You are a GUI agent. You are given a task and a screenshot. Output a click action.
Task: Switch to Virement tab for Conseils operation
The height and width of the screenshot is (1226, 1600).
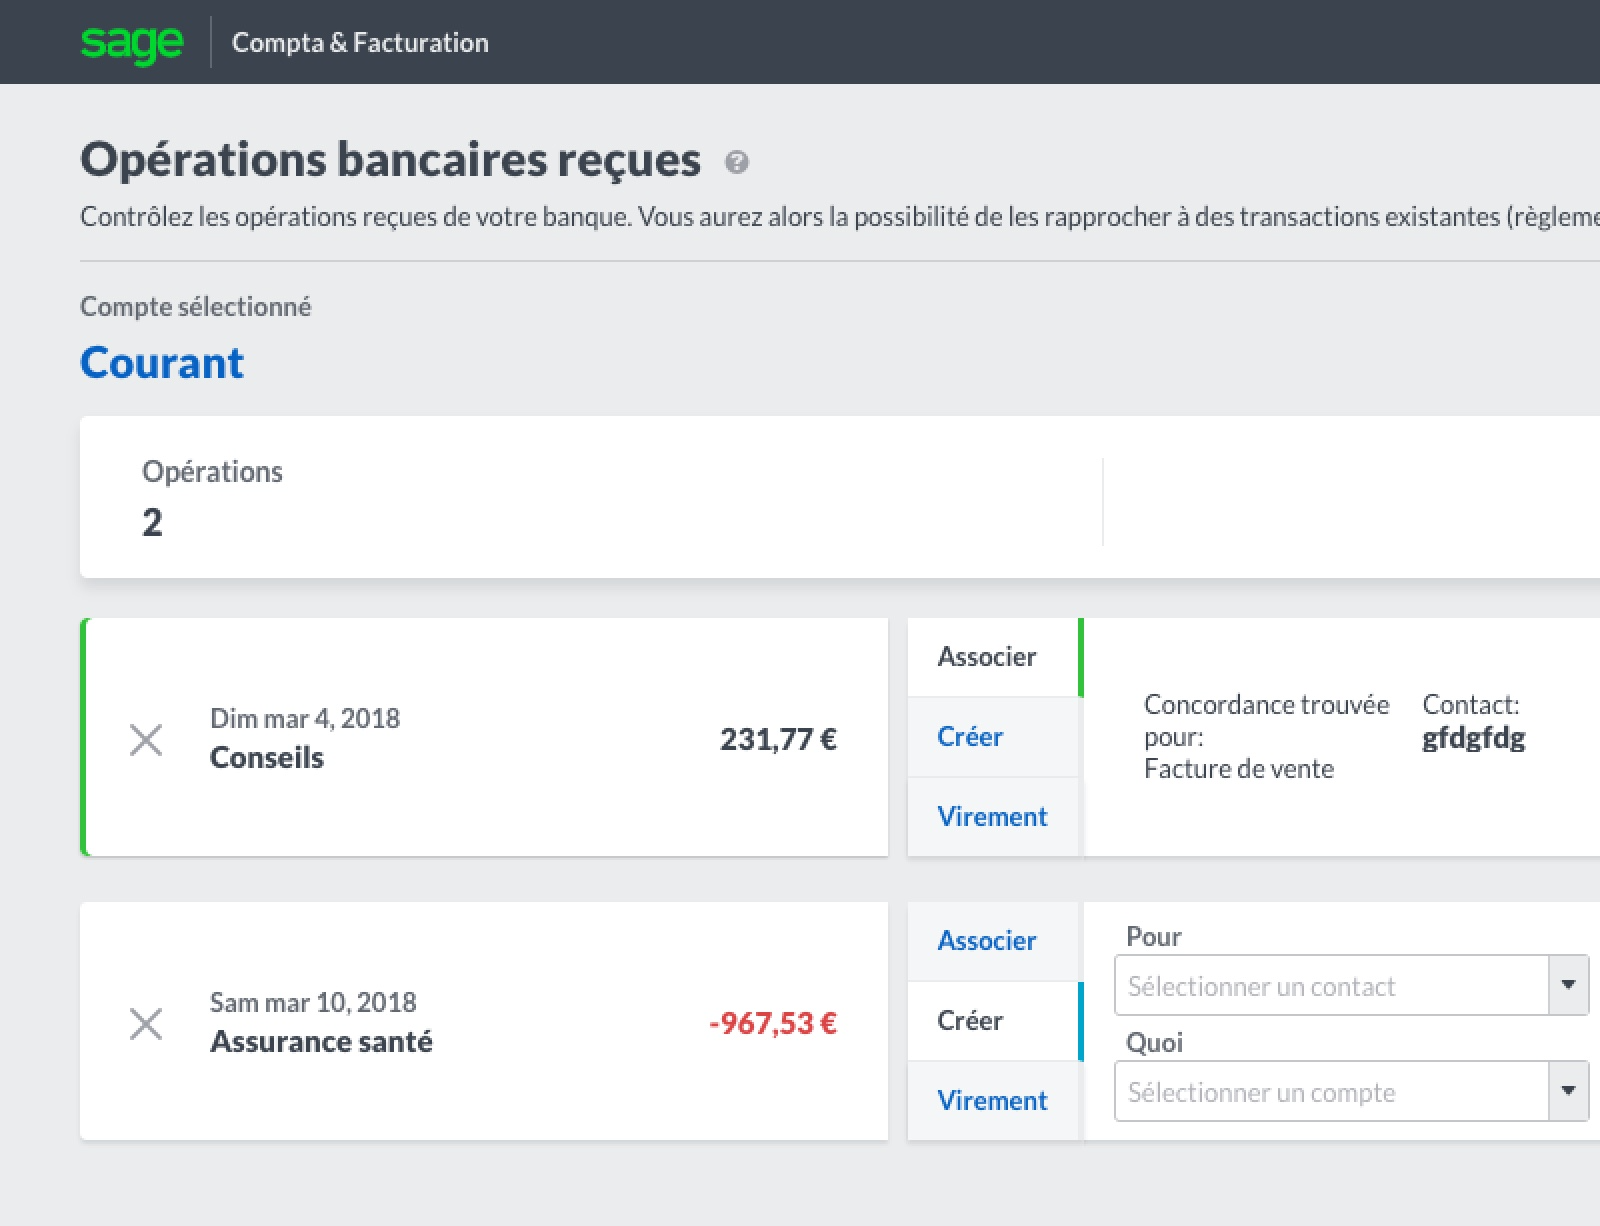(x=992, y=817)
